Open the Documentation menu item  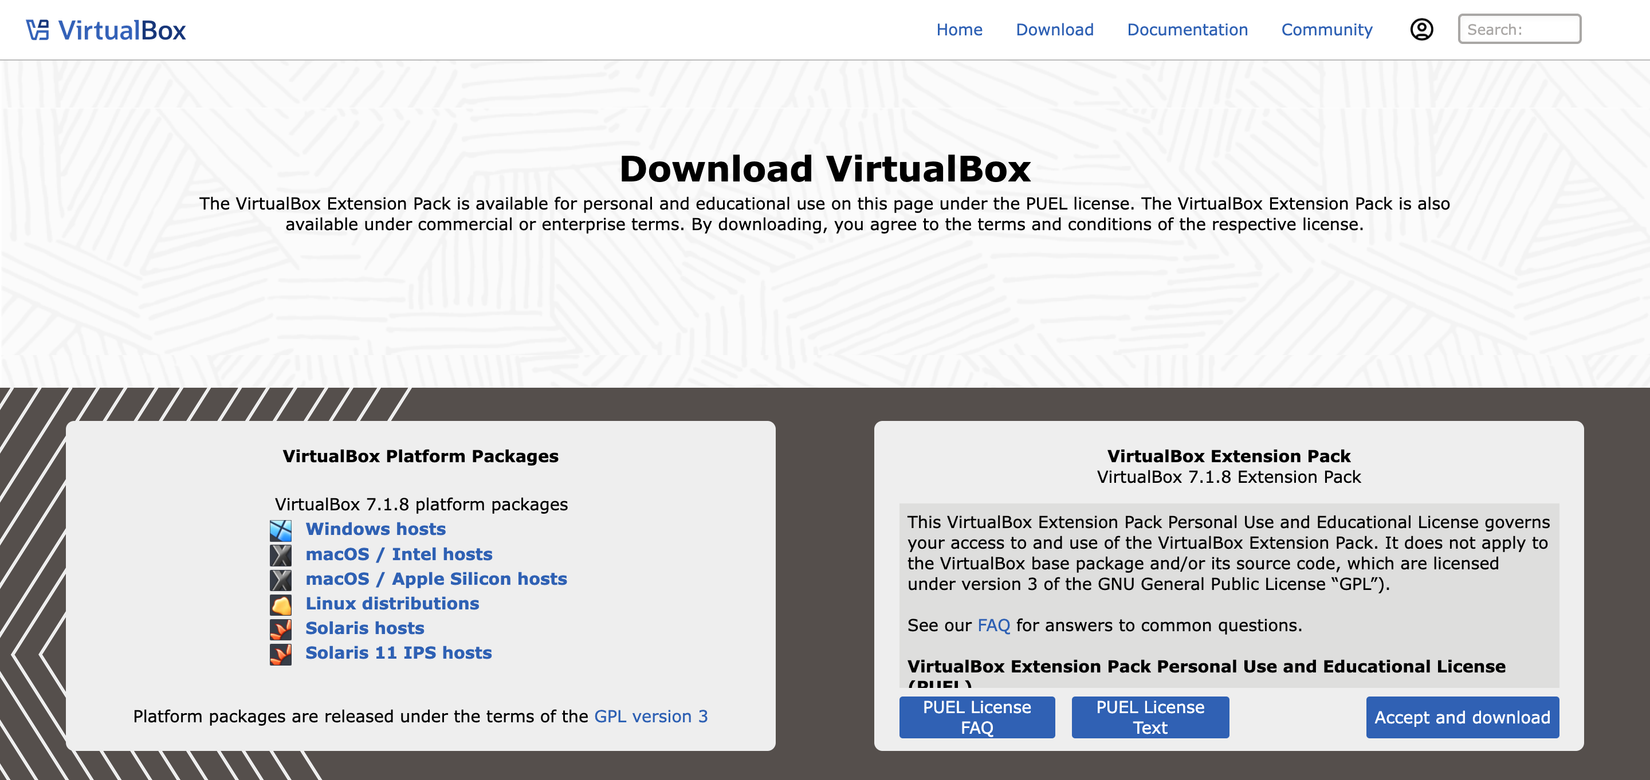1187,30
